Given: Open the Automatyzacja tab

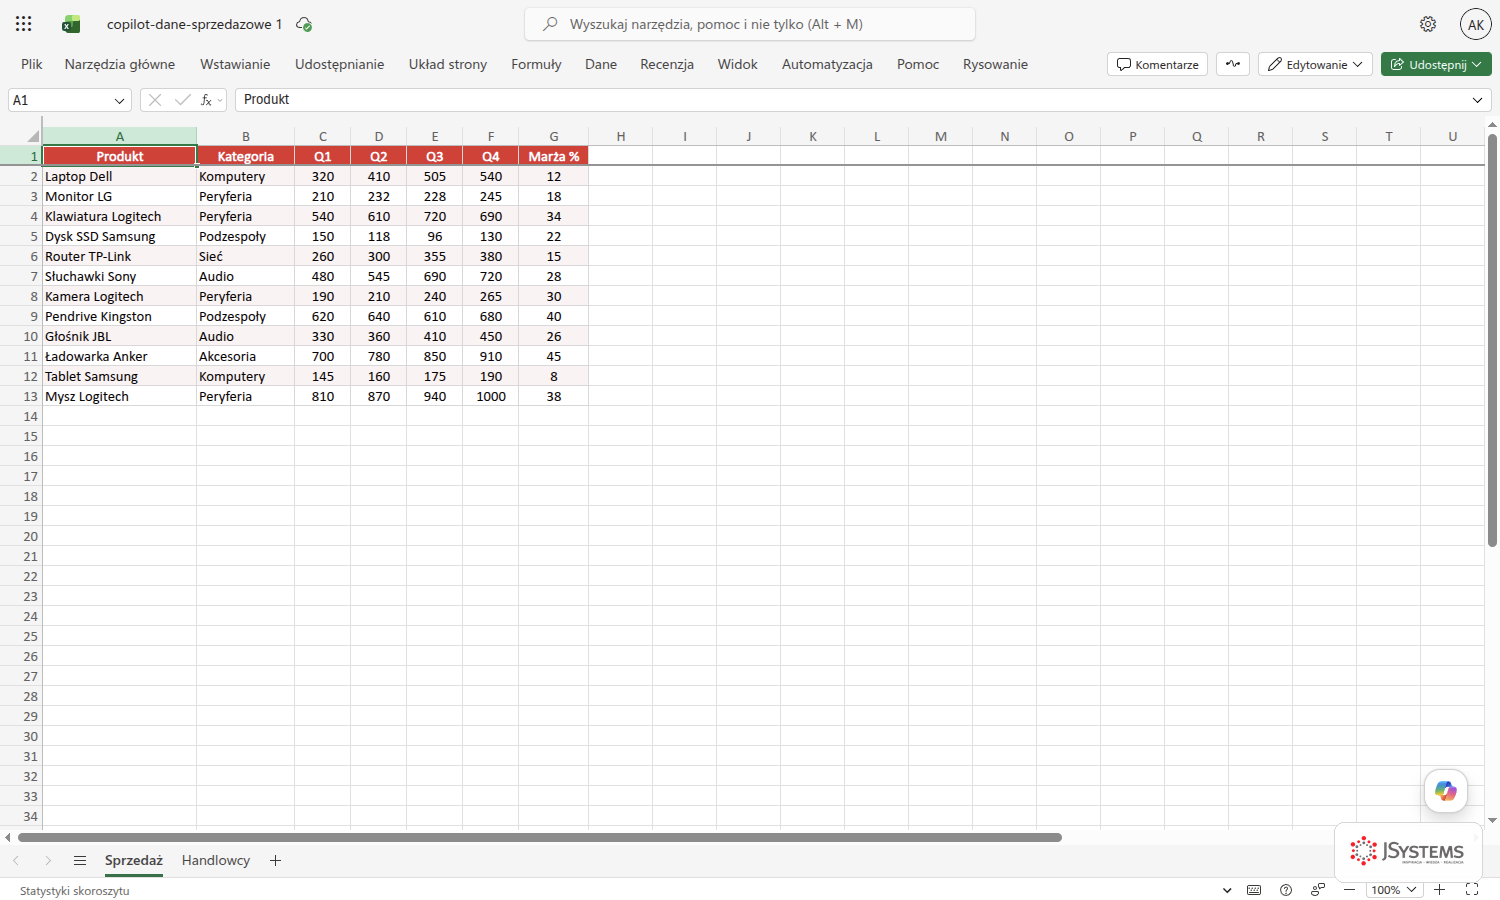Looking at the screenshot, I should 827,64.
